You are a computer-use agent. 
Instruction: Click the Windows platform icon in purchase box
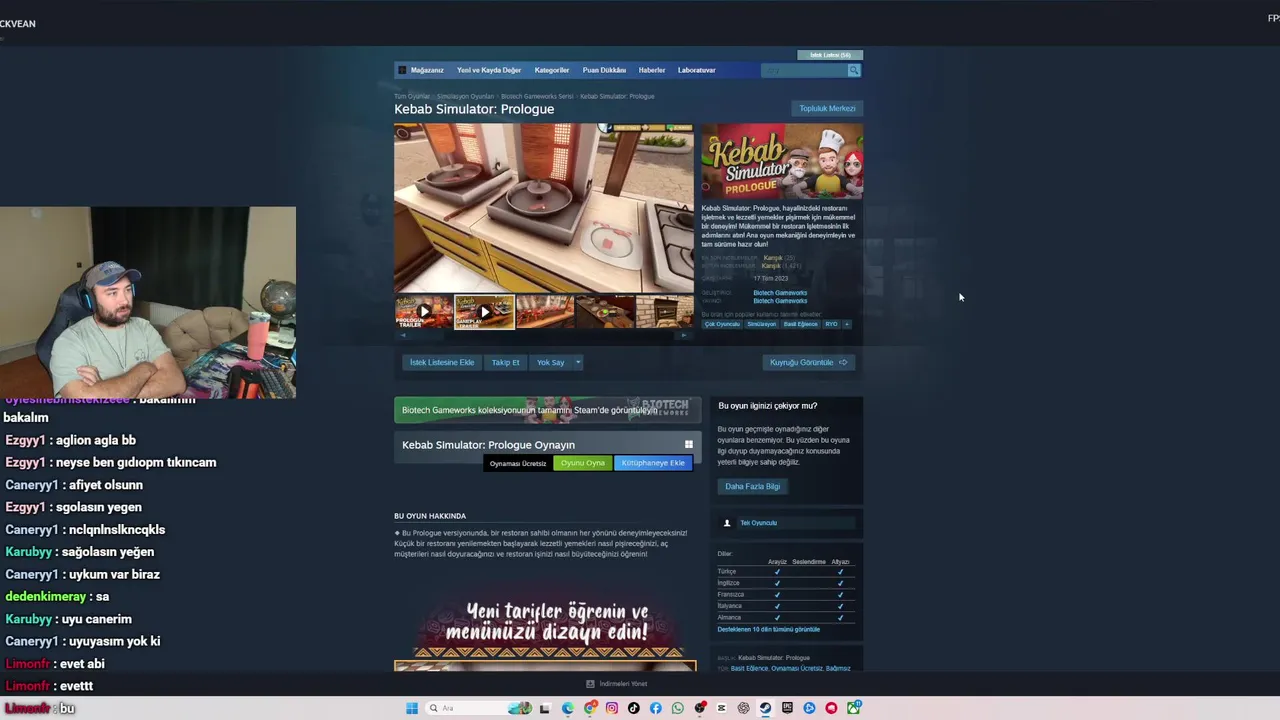point(688,445)
